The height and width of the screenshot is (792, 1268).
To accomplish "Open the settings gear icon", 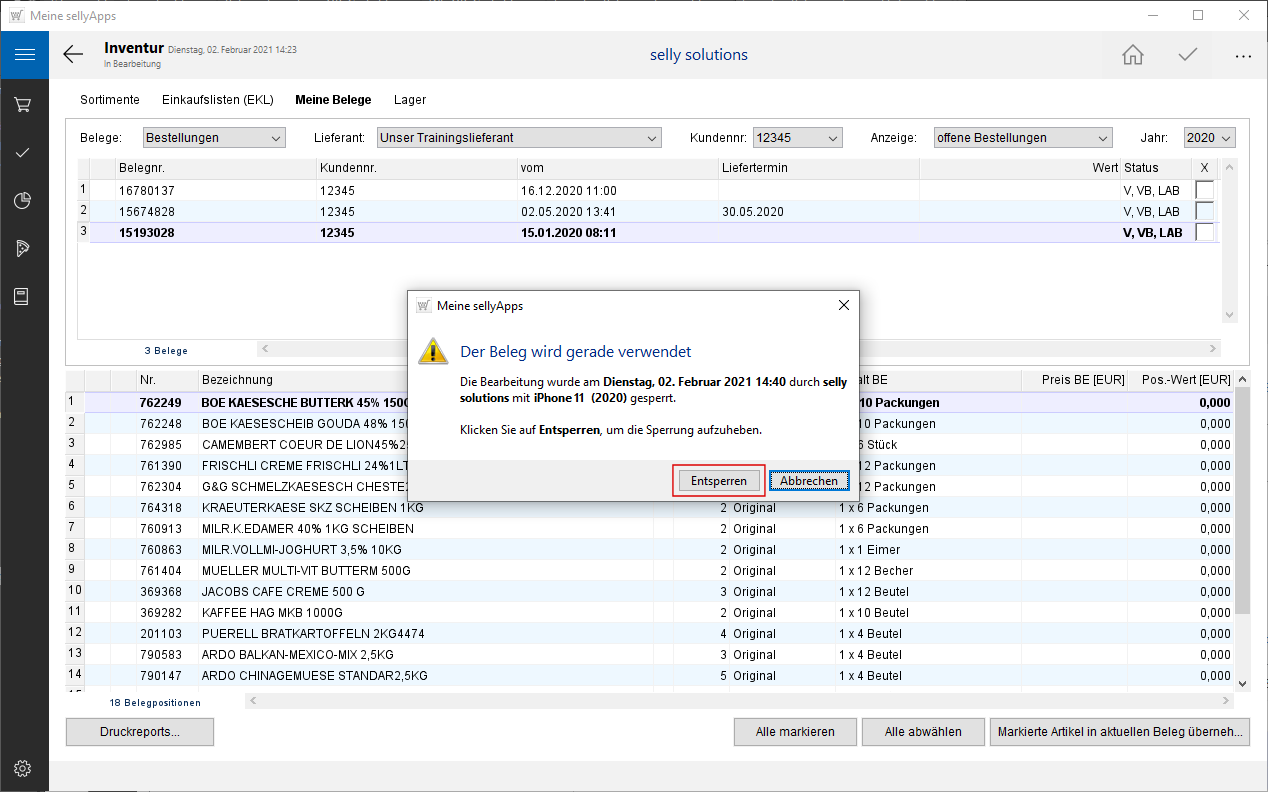I will pos(24,768).
